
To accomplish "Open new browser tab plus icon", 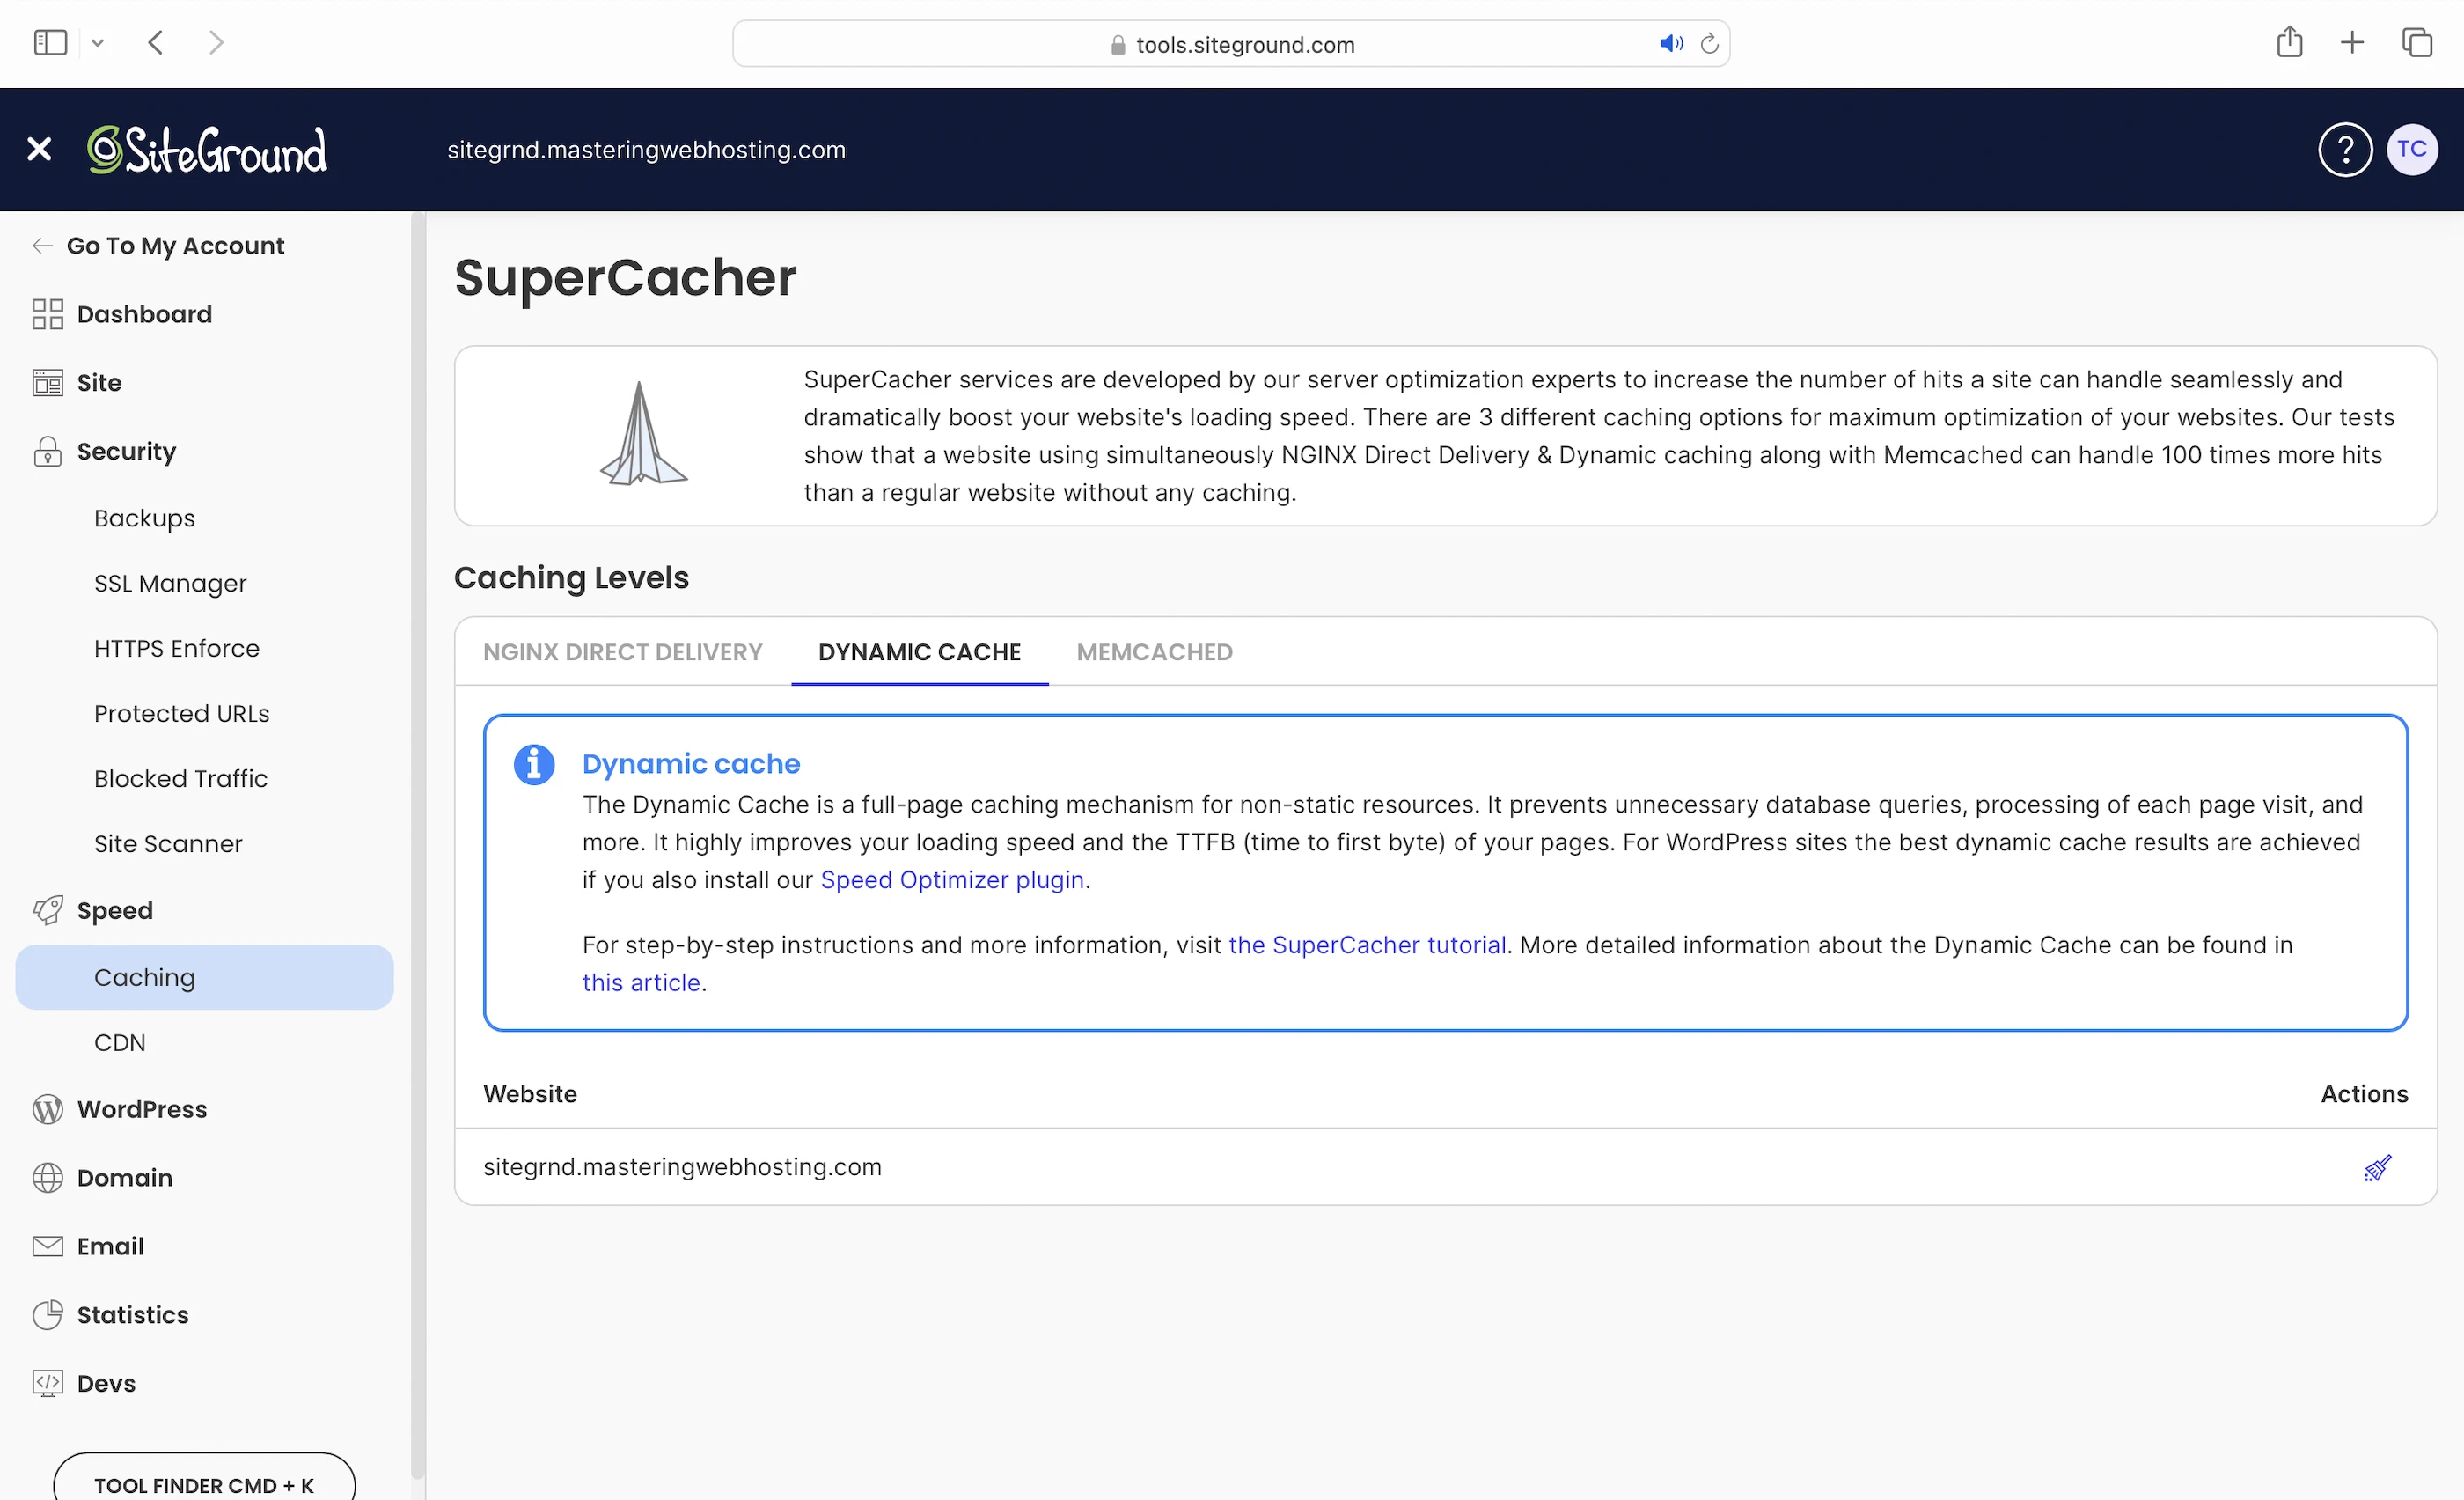I will [x=2352, y=43].
